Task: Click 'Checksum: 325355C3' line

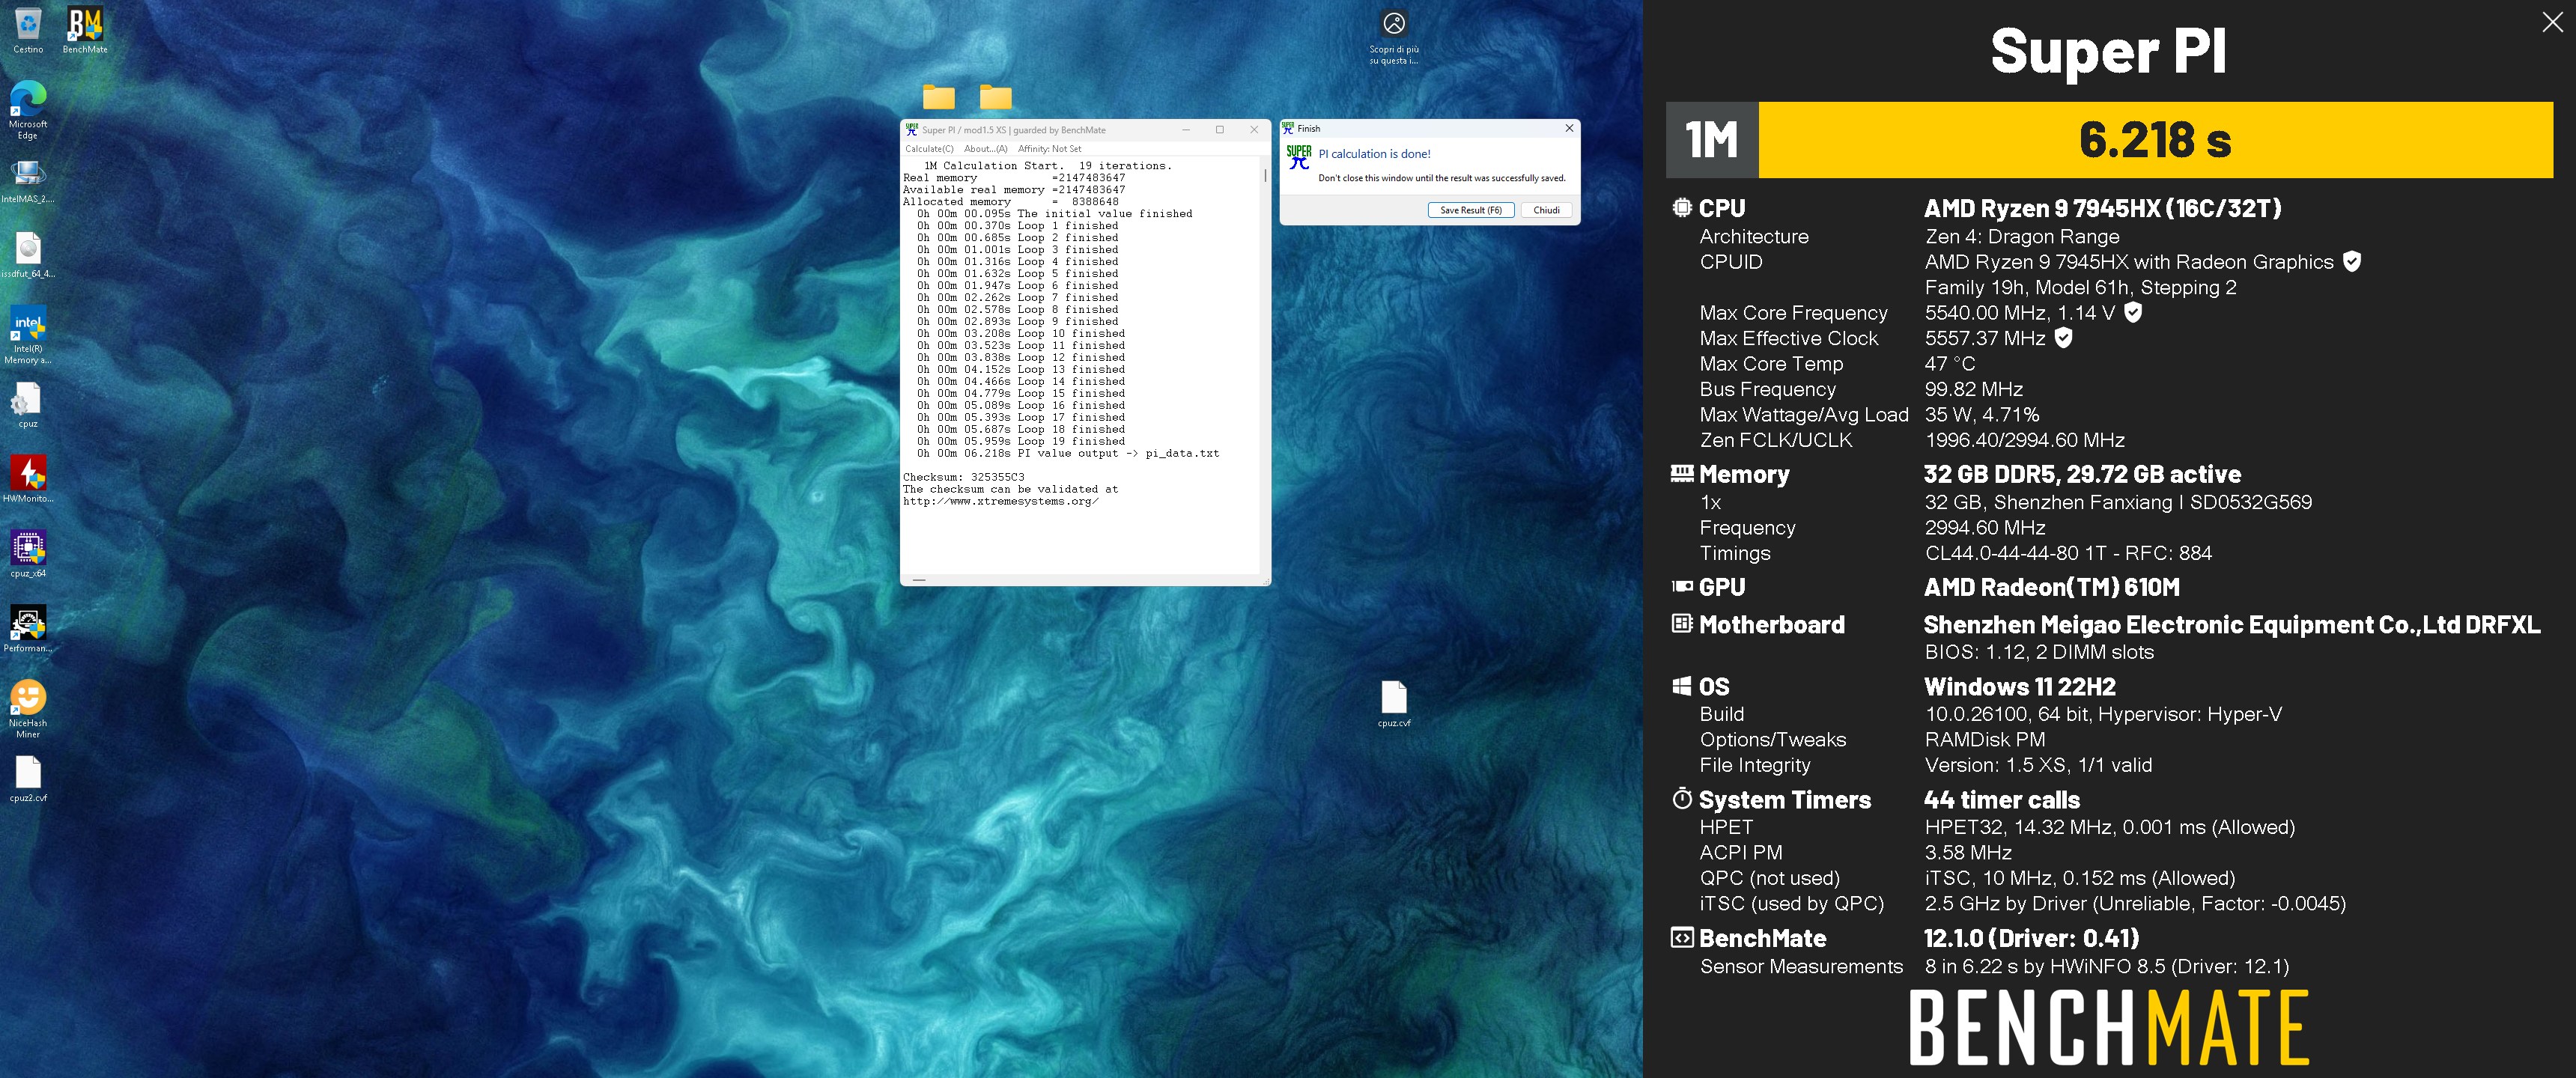Action: pos(963,477)
